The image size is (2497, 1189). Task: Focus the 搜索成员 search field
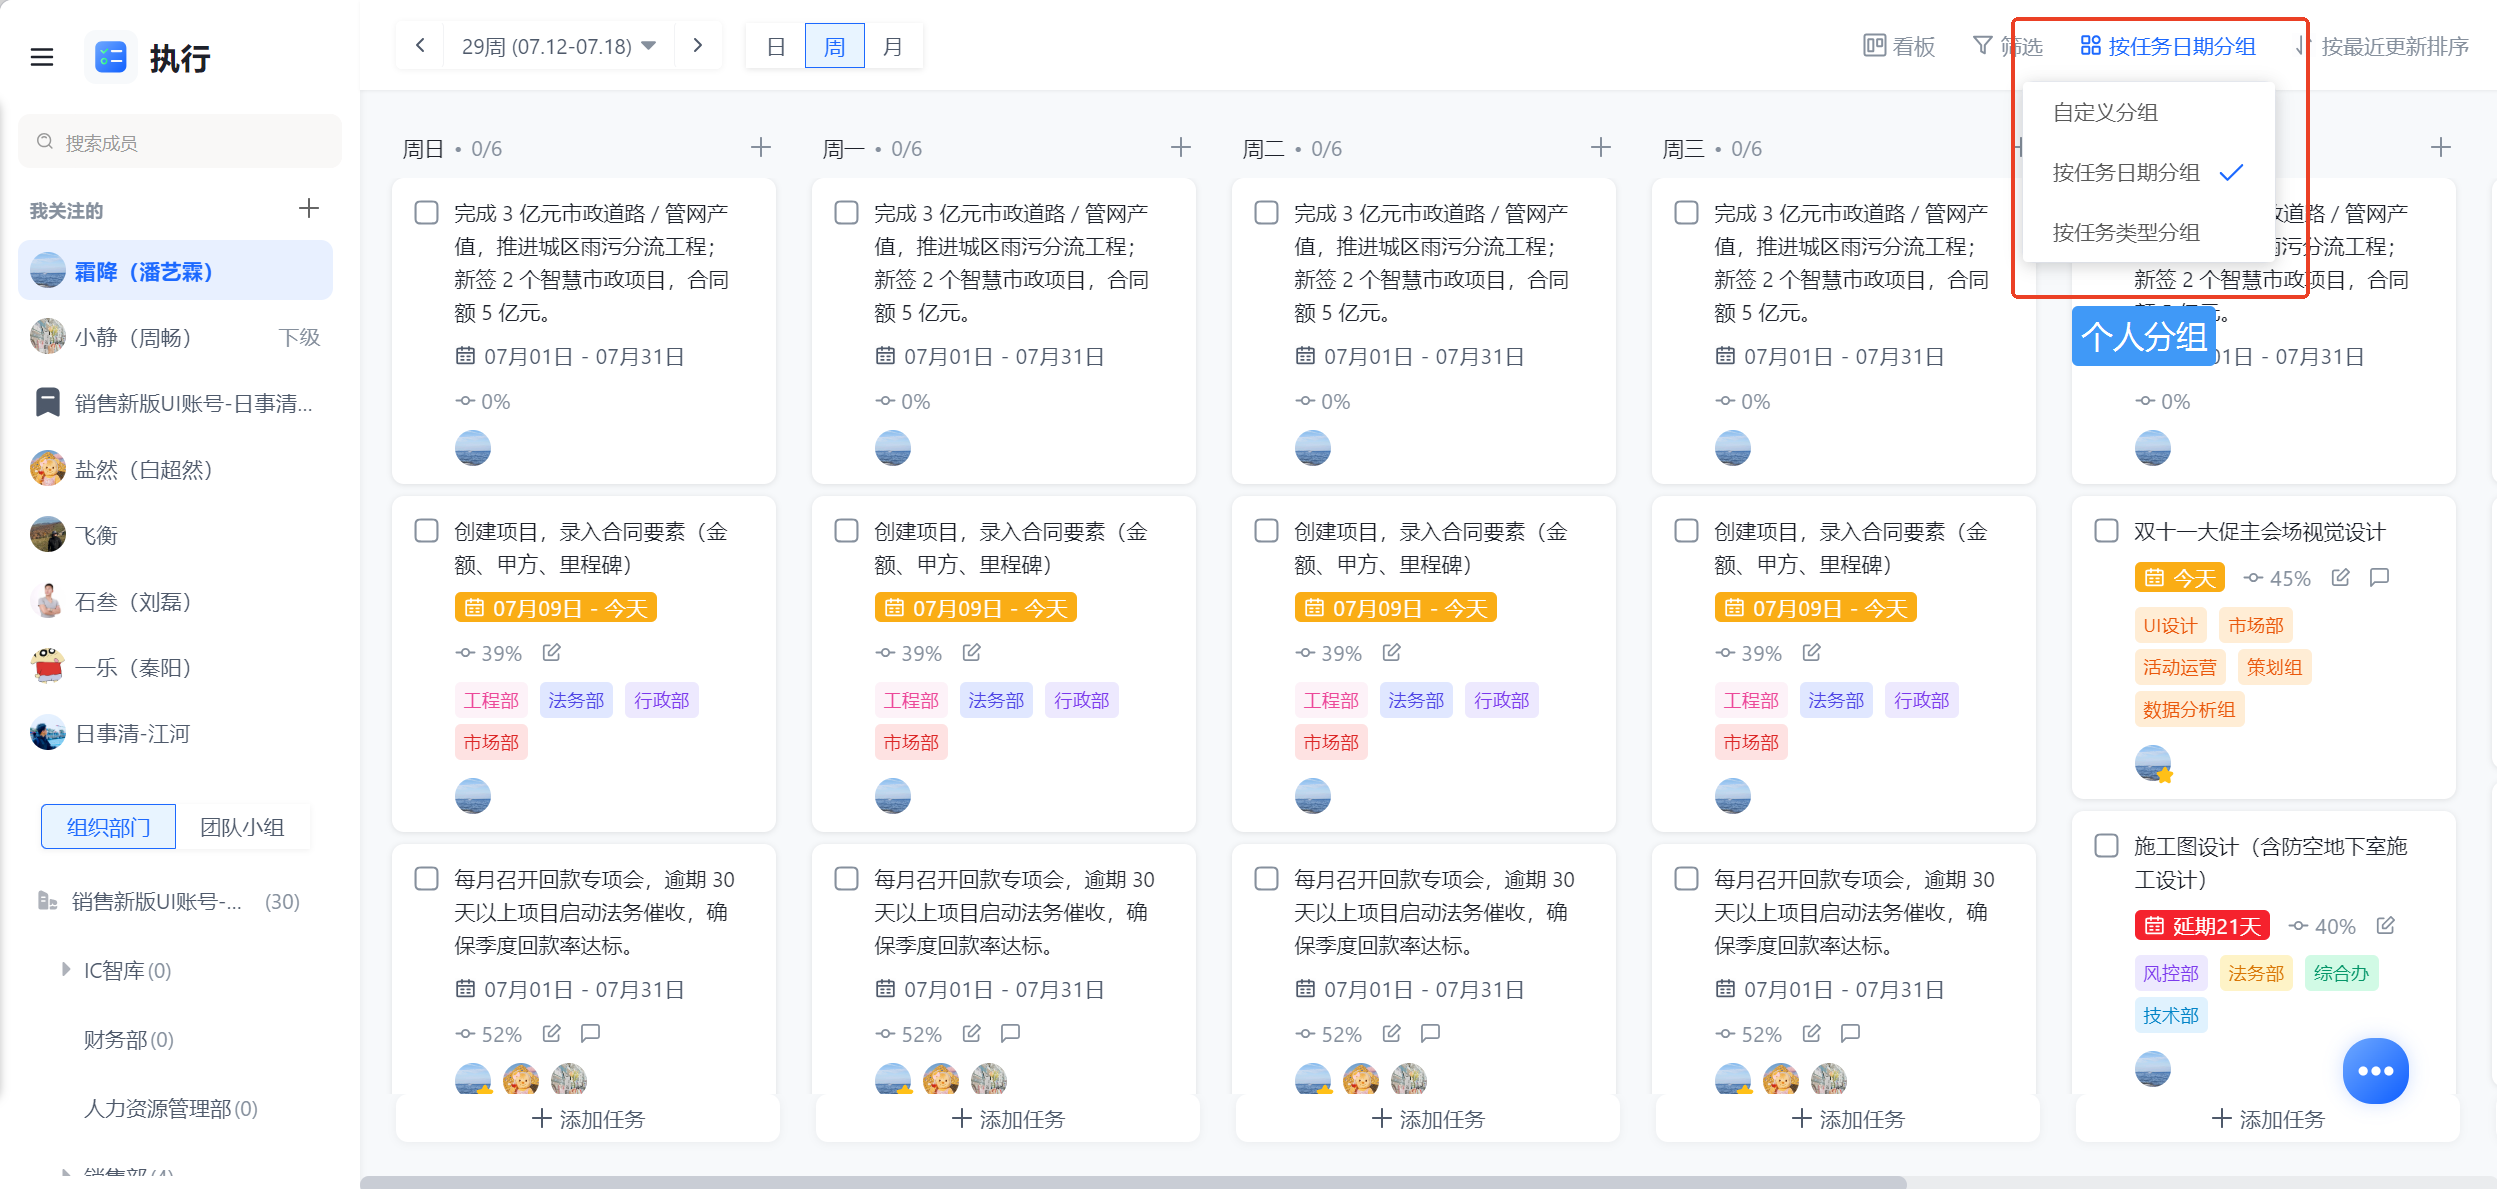(180, 142)
